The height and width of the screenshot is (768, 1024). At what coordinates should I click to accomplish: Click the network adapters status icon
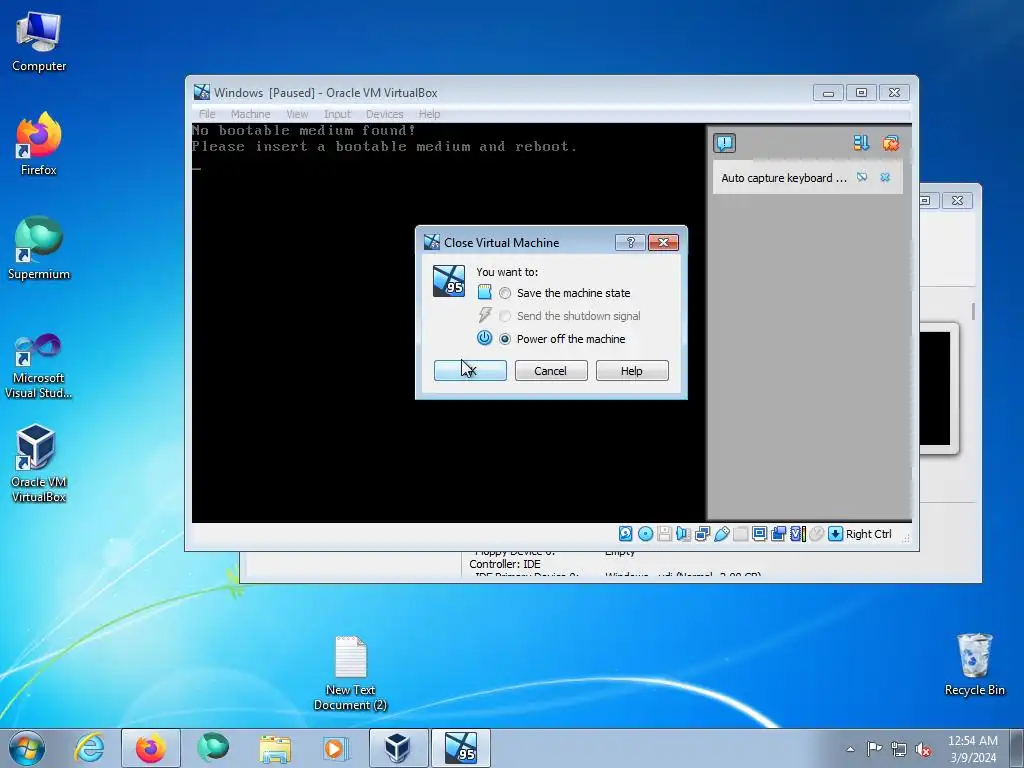click(x=702, y=534)
